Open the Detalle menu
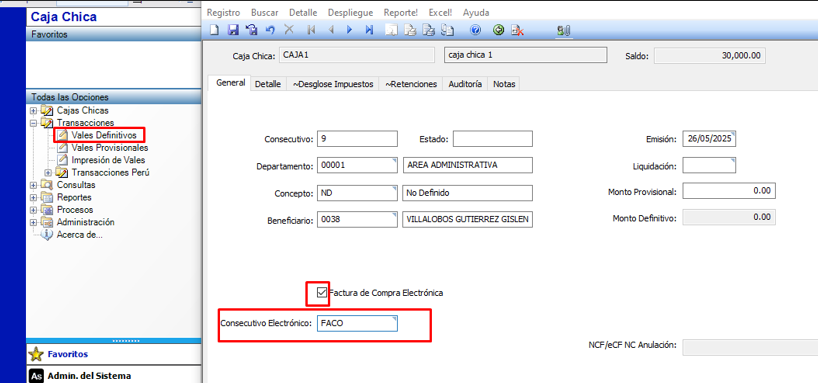Viewport: 818px width, 383px height. pos(303,13)
